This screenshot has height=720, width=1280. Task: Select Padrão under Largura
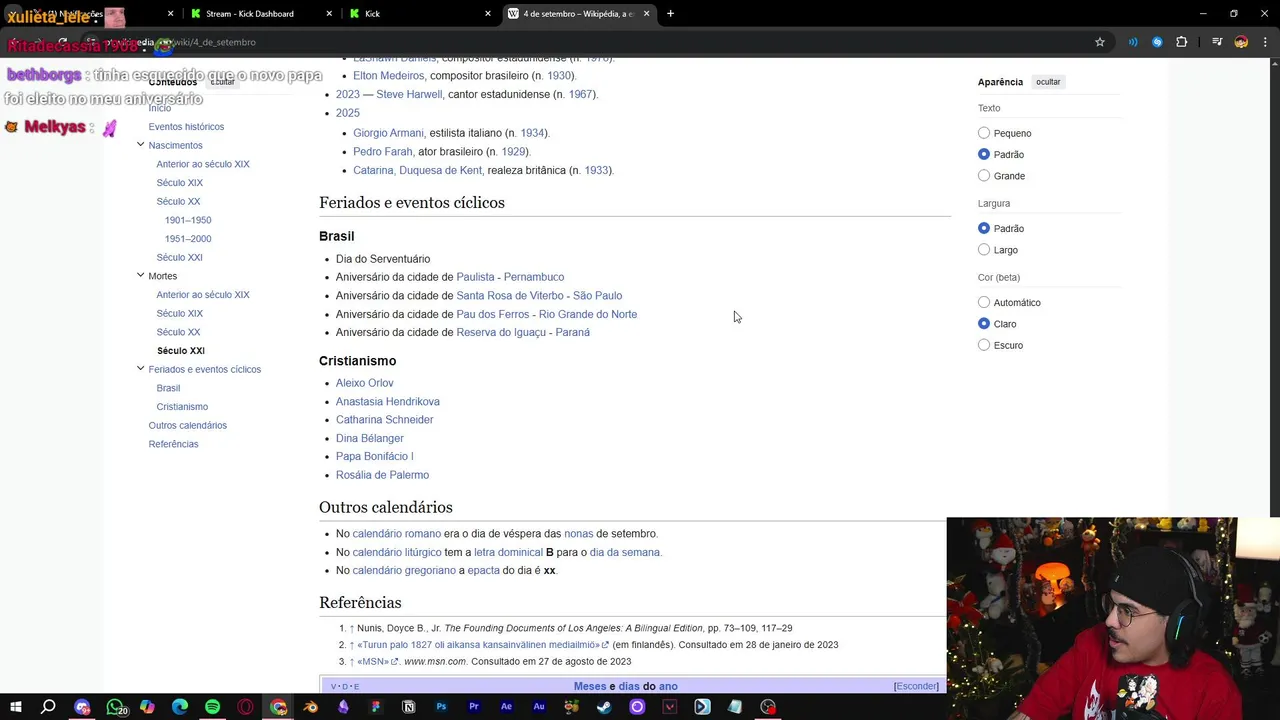click(x=984, y=228)
